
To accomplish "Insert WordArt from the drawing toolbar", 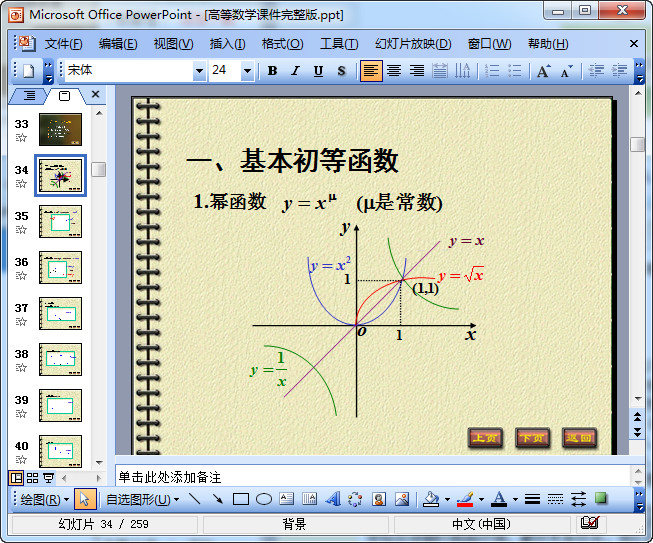I will point(333,499).
